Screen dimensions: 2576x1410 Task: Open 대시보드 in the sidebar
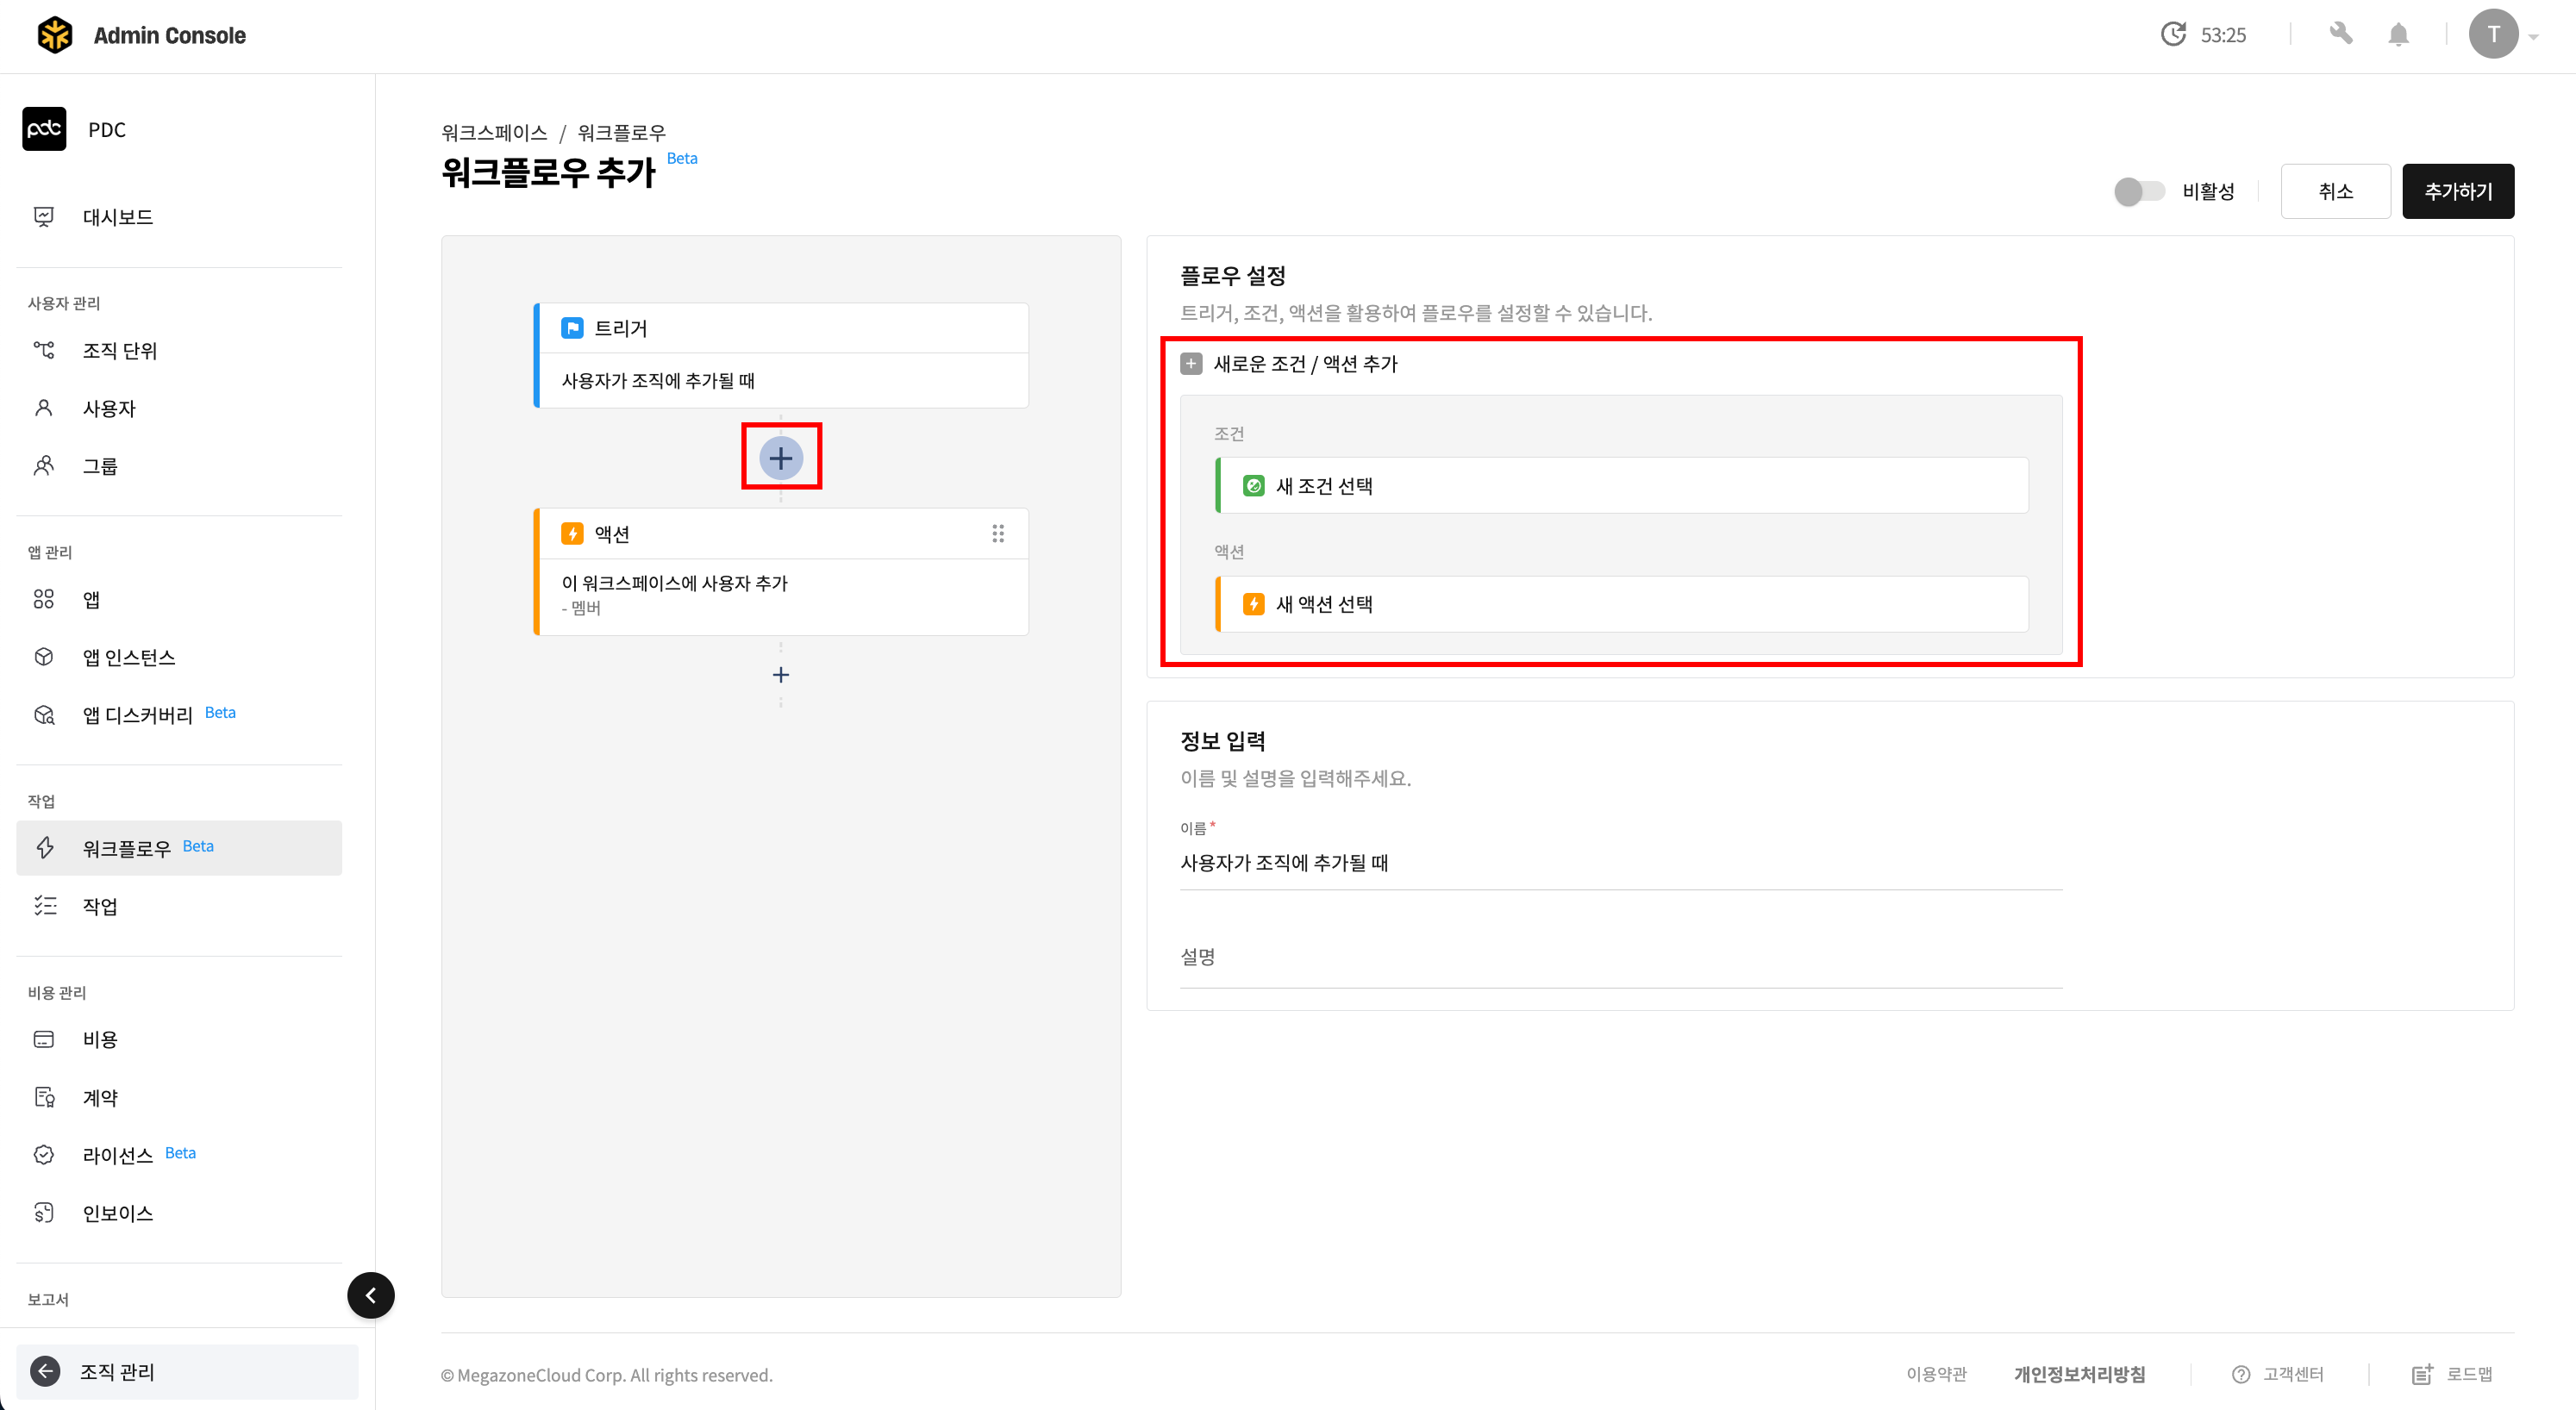pos(118,217)
